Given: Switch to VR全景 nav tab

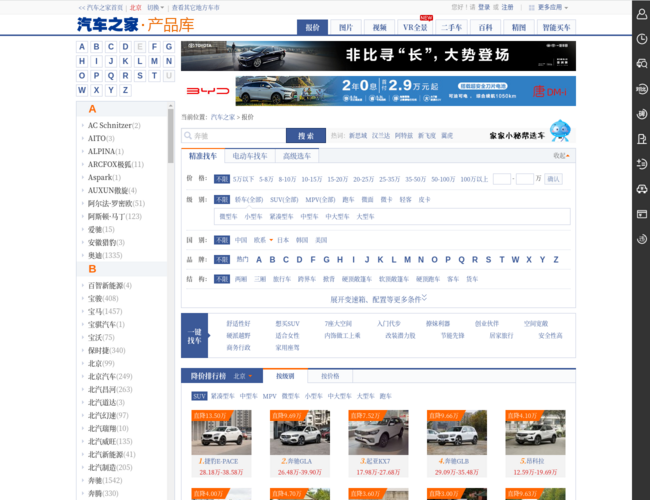Looking at the screenshot, I should click(415, 27).
